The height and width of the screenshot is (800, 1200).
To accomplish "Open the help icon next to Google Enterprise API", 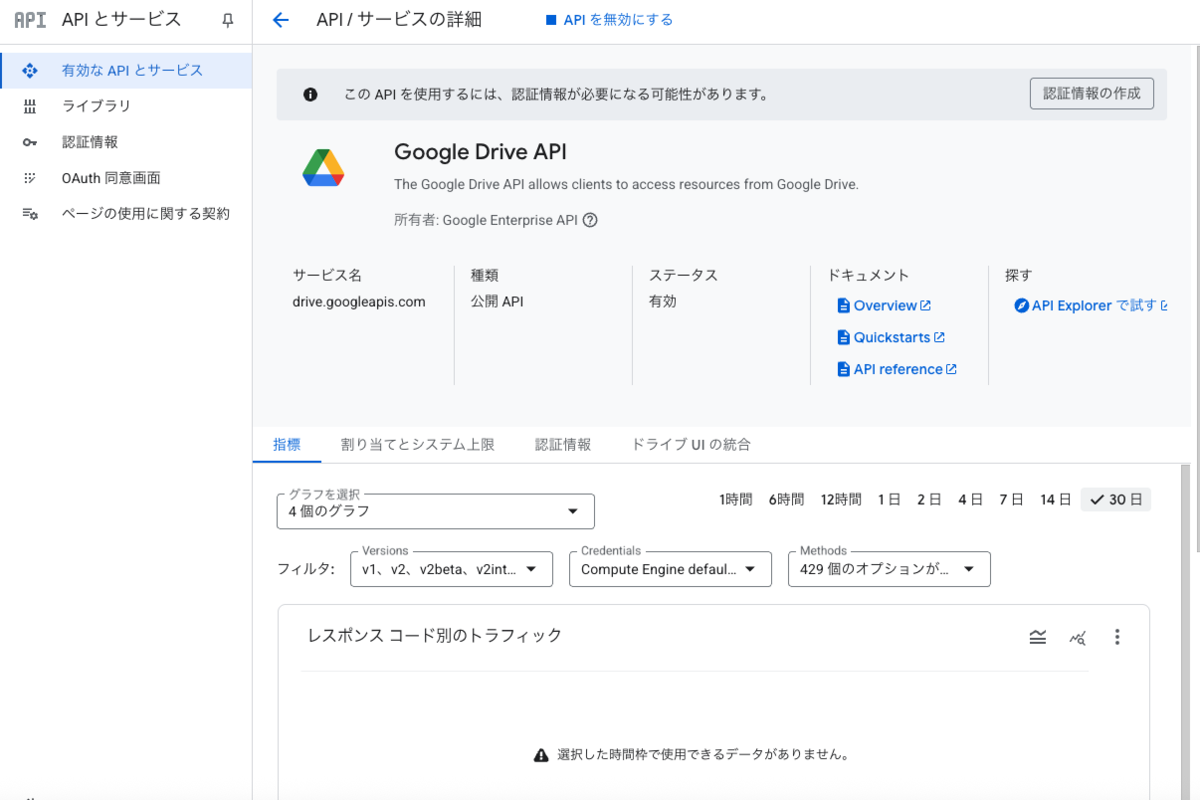I will pyautogui.click(x=590, y=220).
